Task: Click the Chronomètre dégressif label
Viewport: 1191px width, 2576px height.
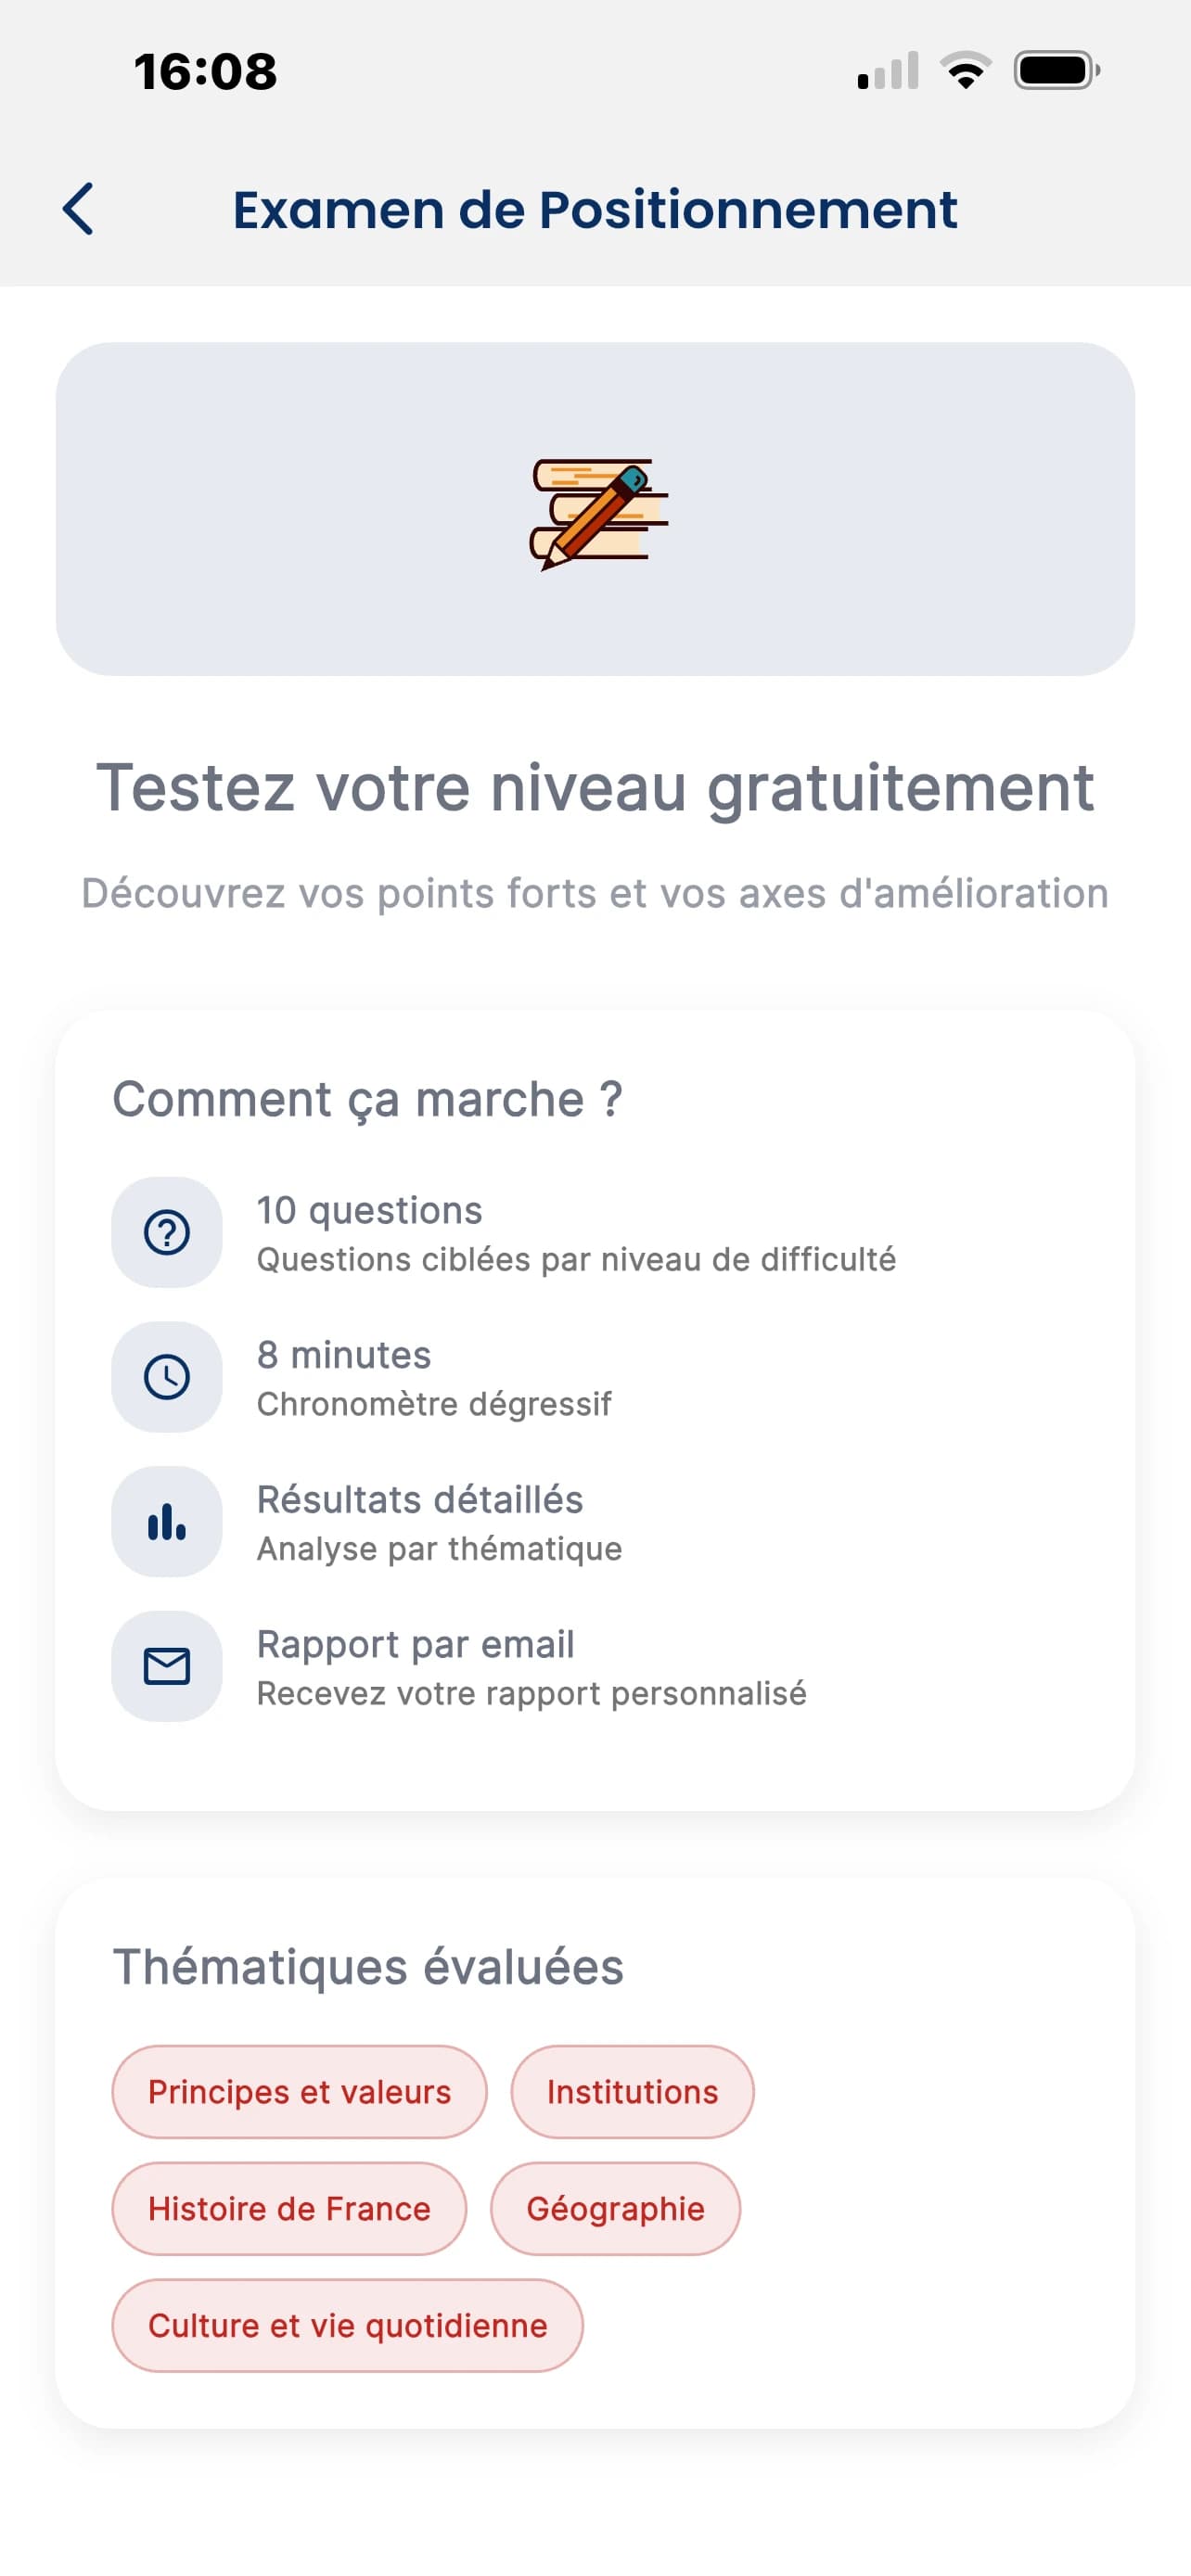Action: point(435,1403)
